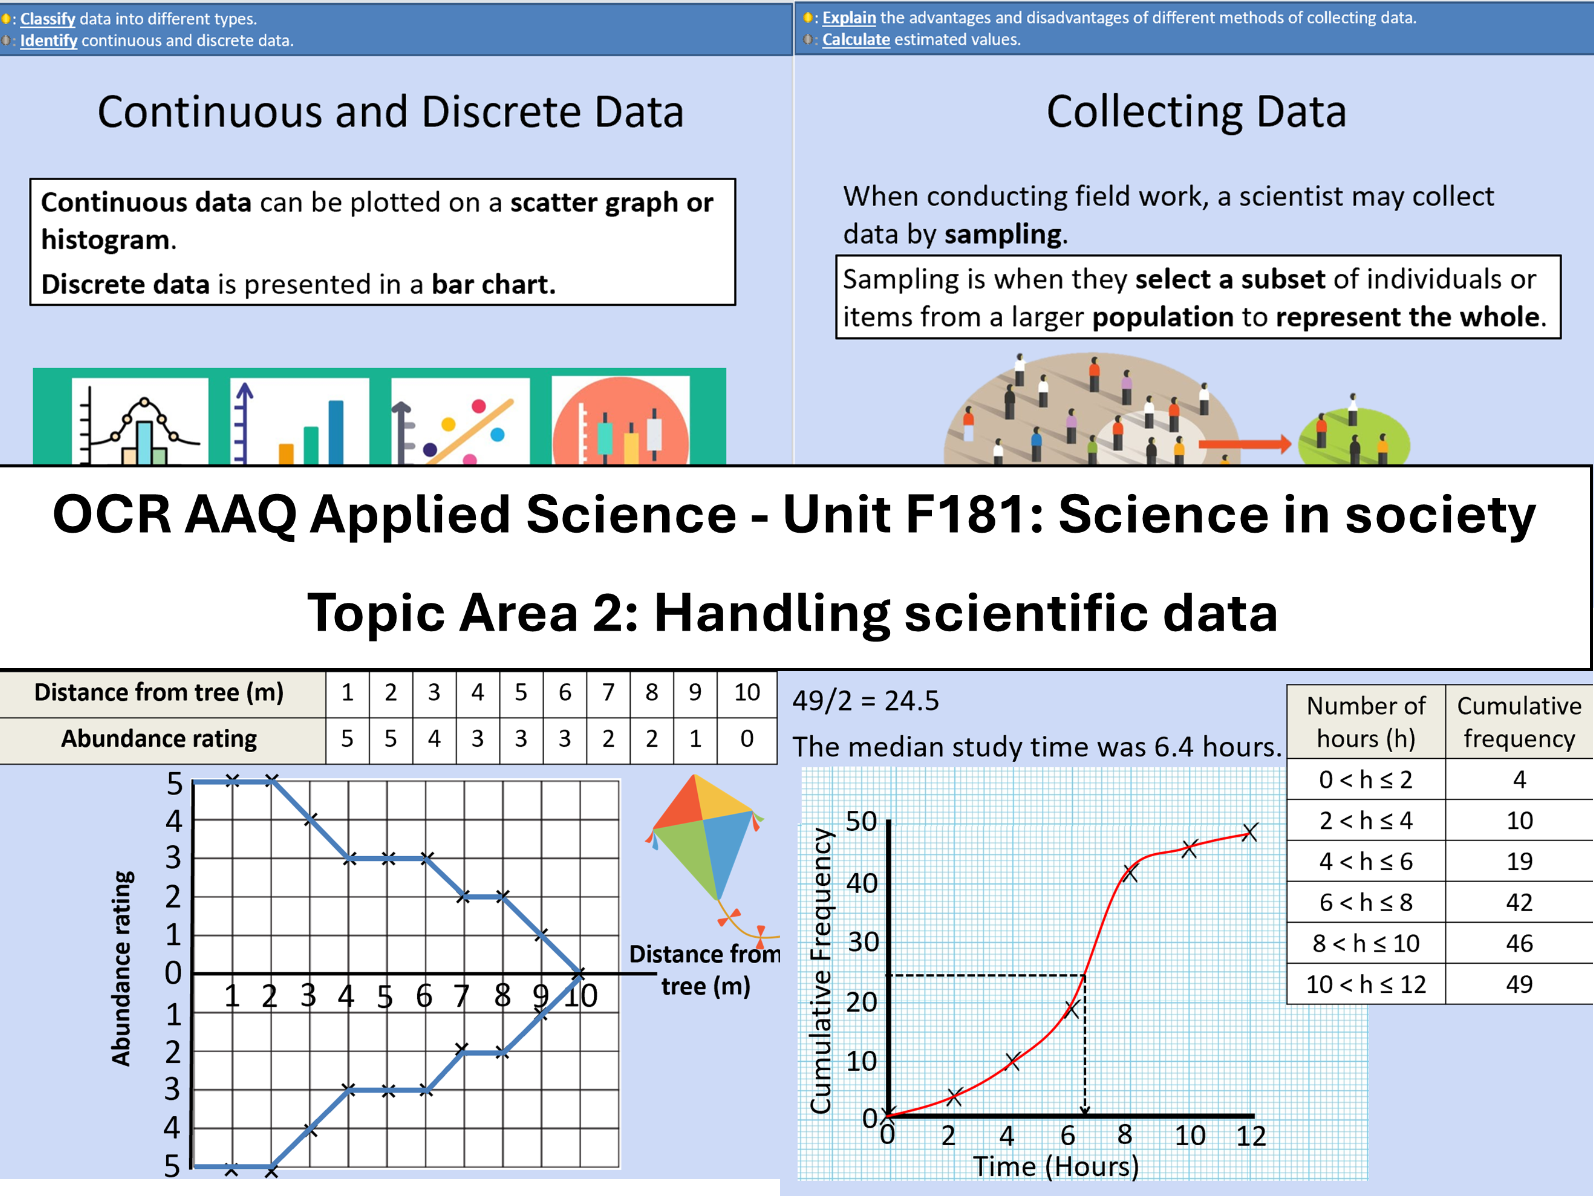Click the 'Distance from tree (m)' axis label by kite graph
The width and height of the screenshot is (1594, 1196).
pyautogui.click(x=705, y=970)
